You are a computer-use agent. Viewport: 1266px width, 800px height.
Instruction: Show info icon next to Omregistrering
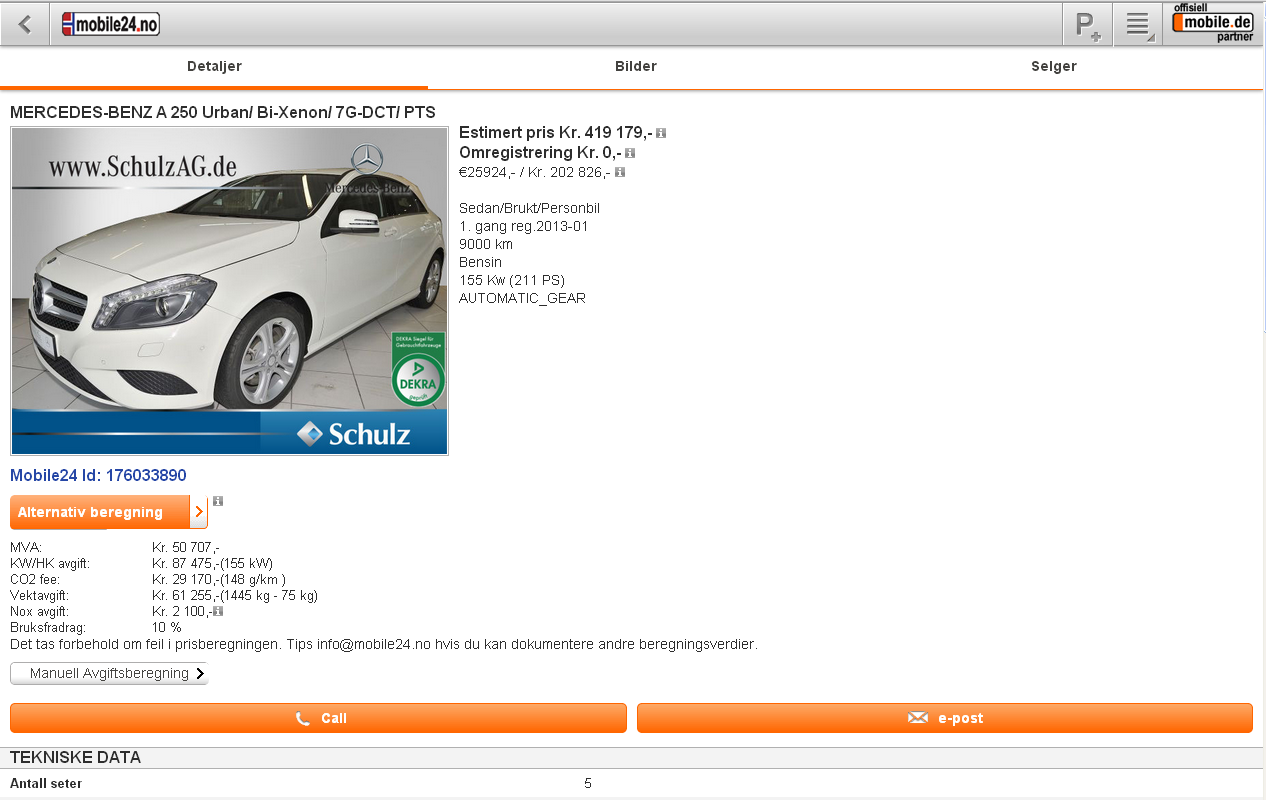click(630, 153)
